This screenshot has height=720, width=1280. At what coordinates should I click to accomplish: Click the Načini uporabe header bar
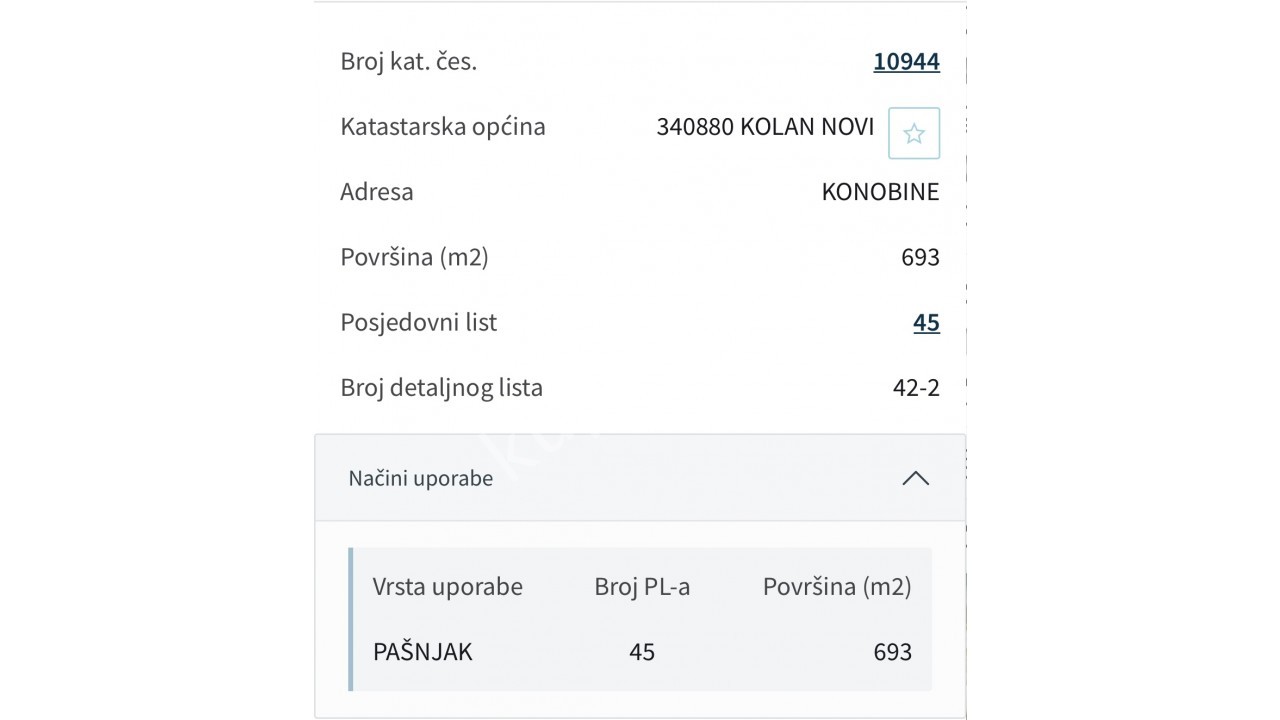click(x=640, y=478)
